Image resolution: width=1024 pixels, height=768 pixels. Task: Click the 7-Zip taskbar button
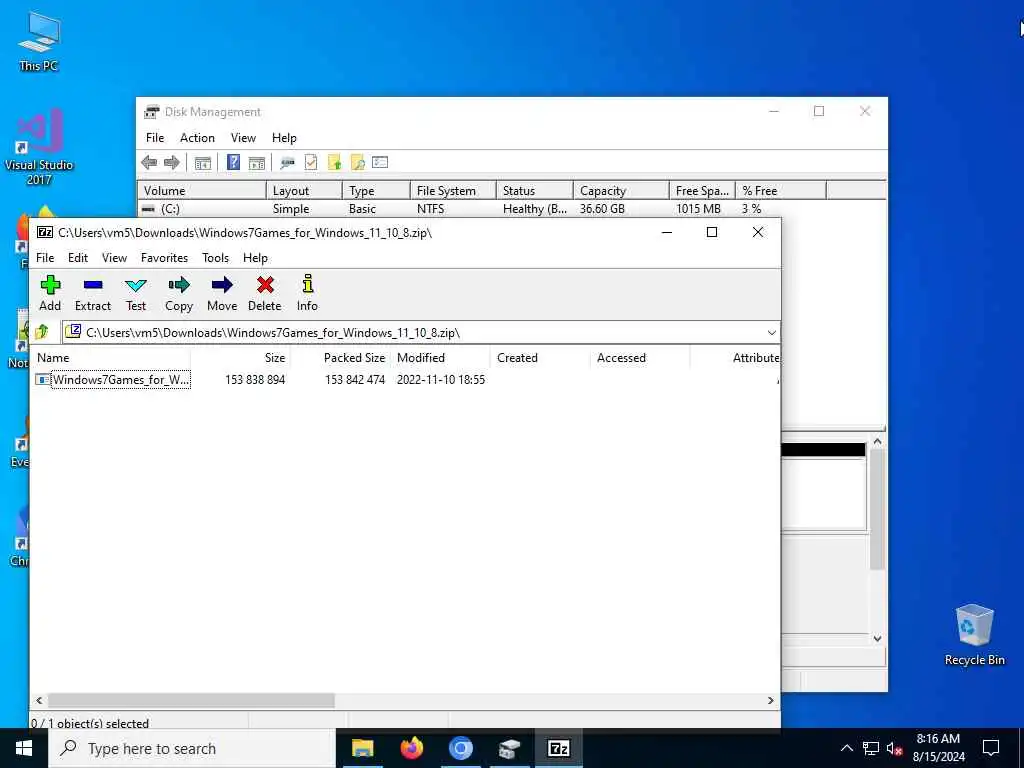(558, 748)
